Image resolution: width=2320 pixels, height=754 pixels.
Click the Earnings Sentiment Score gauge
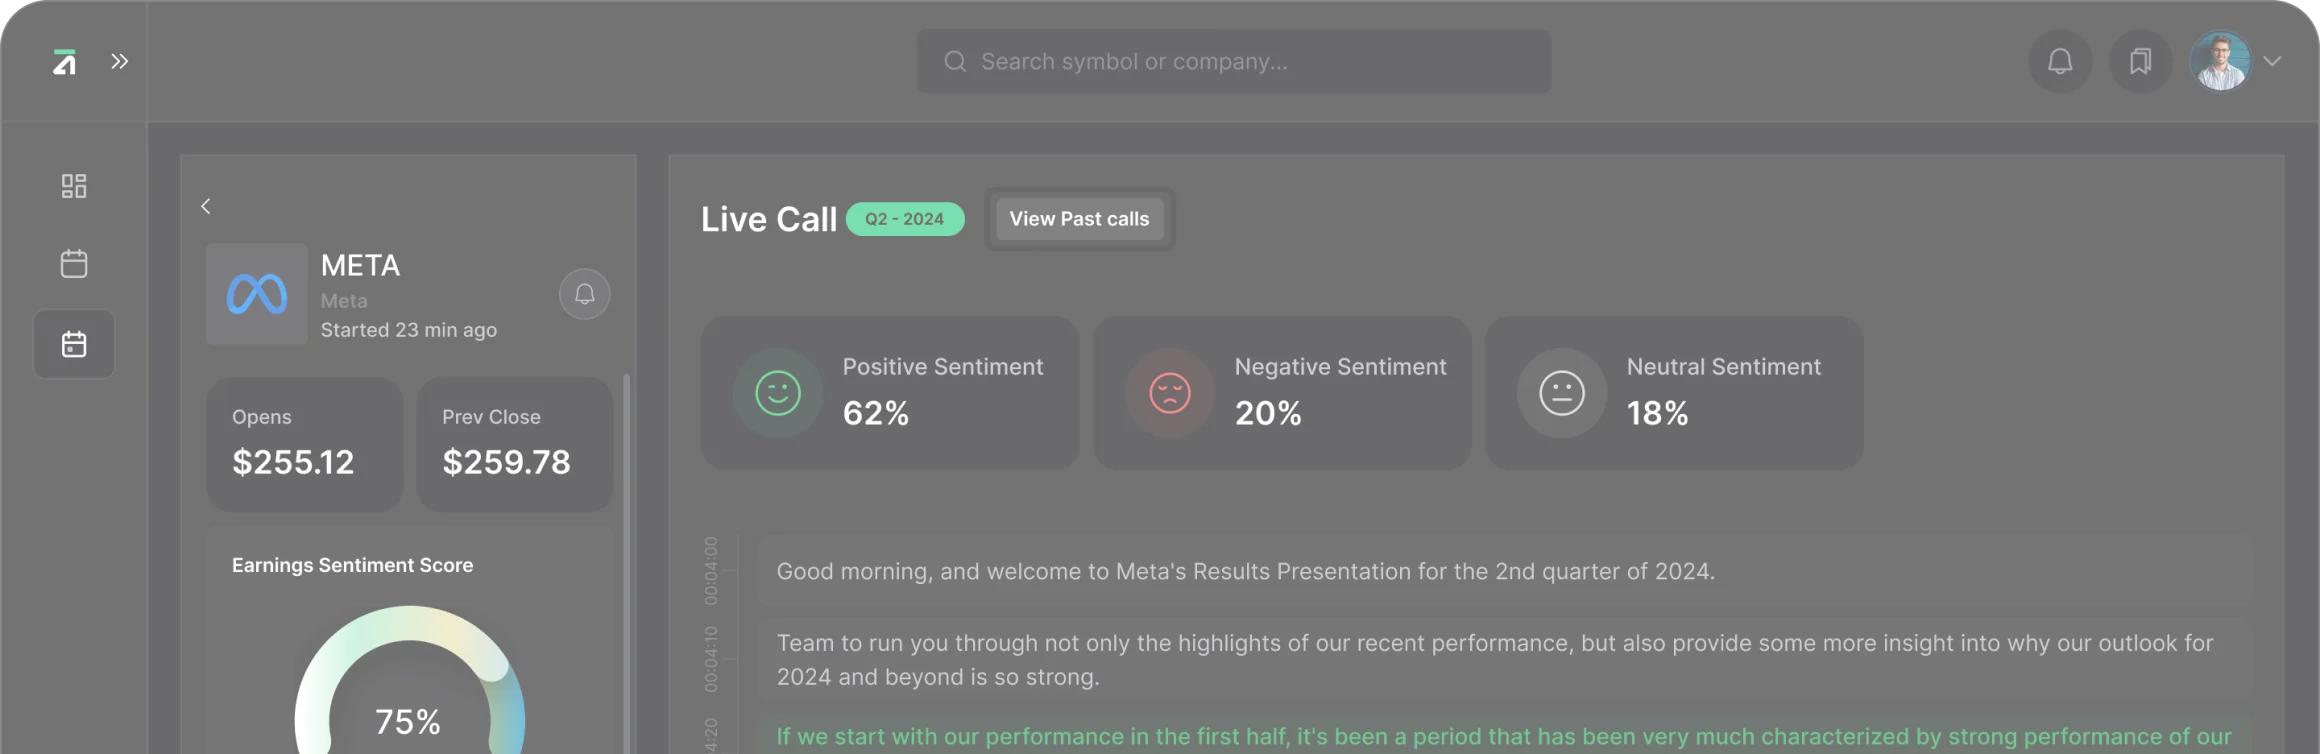point(410,690)
